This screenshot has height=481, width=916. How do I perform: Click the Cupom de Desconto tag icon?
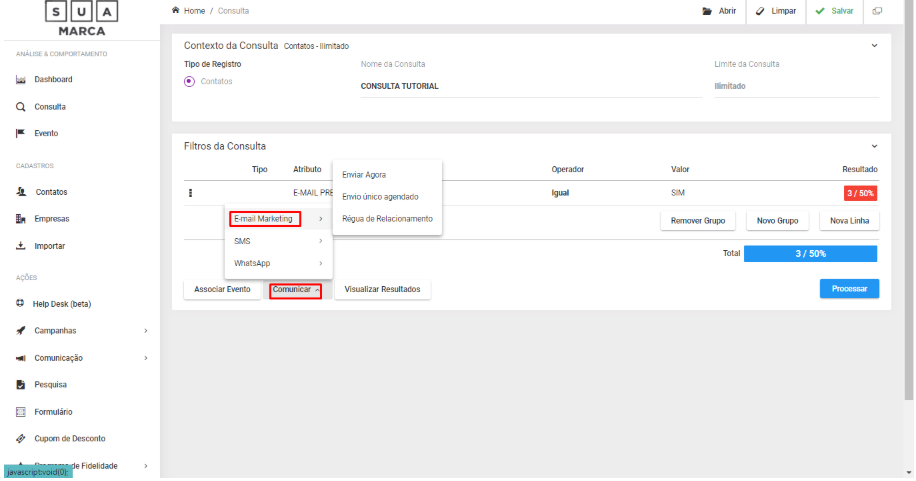coord(20,439)
